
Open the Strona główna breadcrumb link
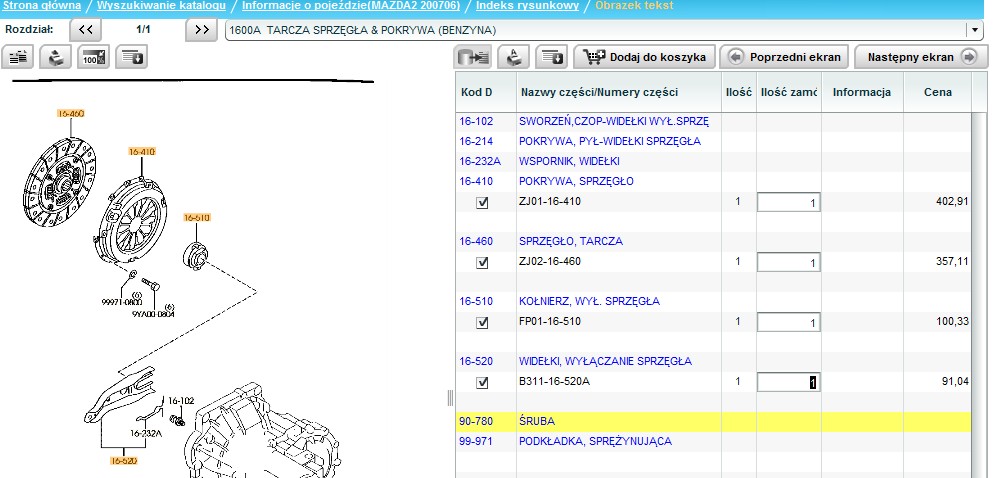42,6
